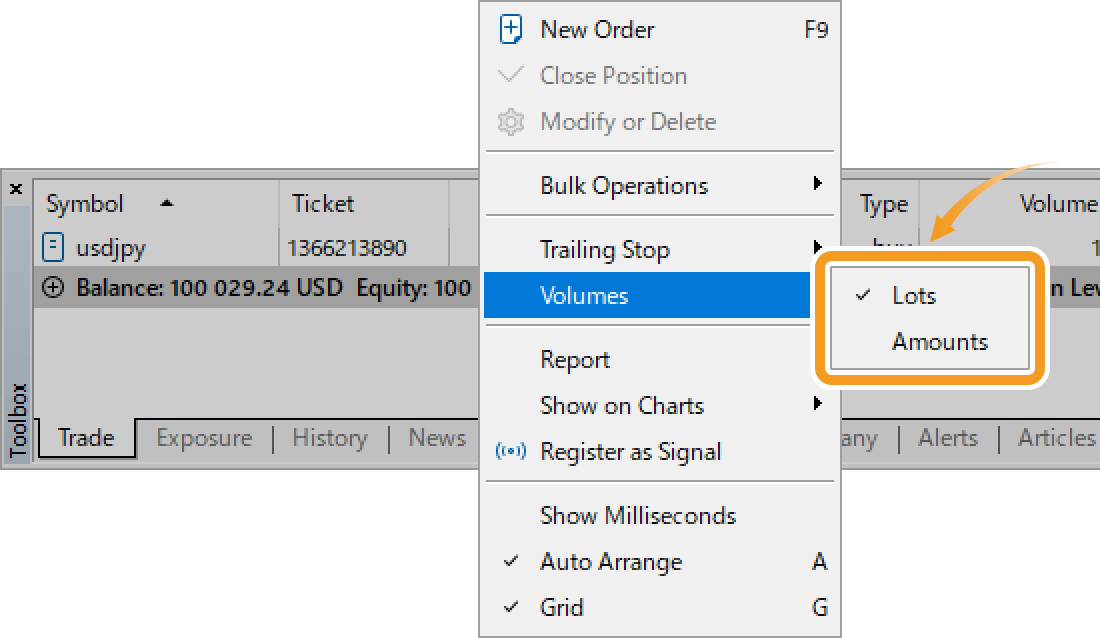Toggle the Auto Arrange option

659,561
